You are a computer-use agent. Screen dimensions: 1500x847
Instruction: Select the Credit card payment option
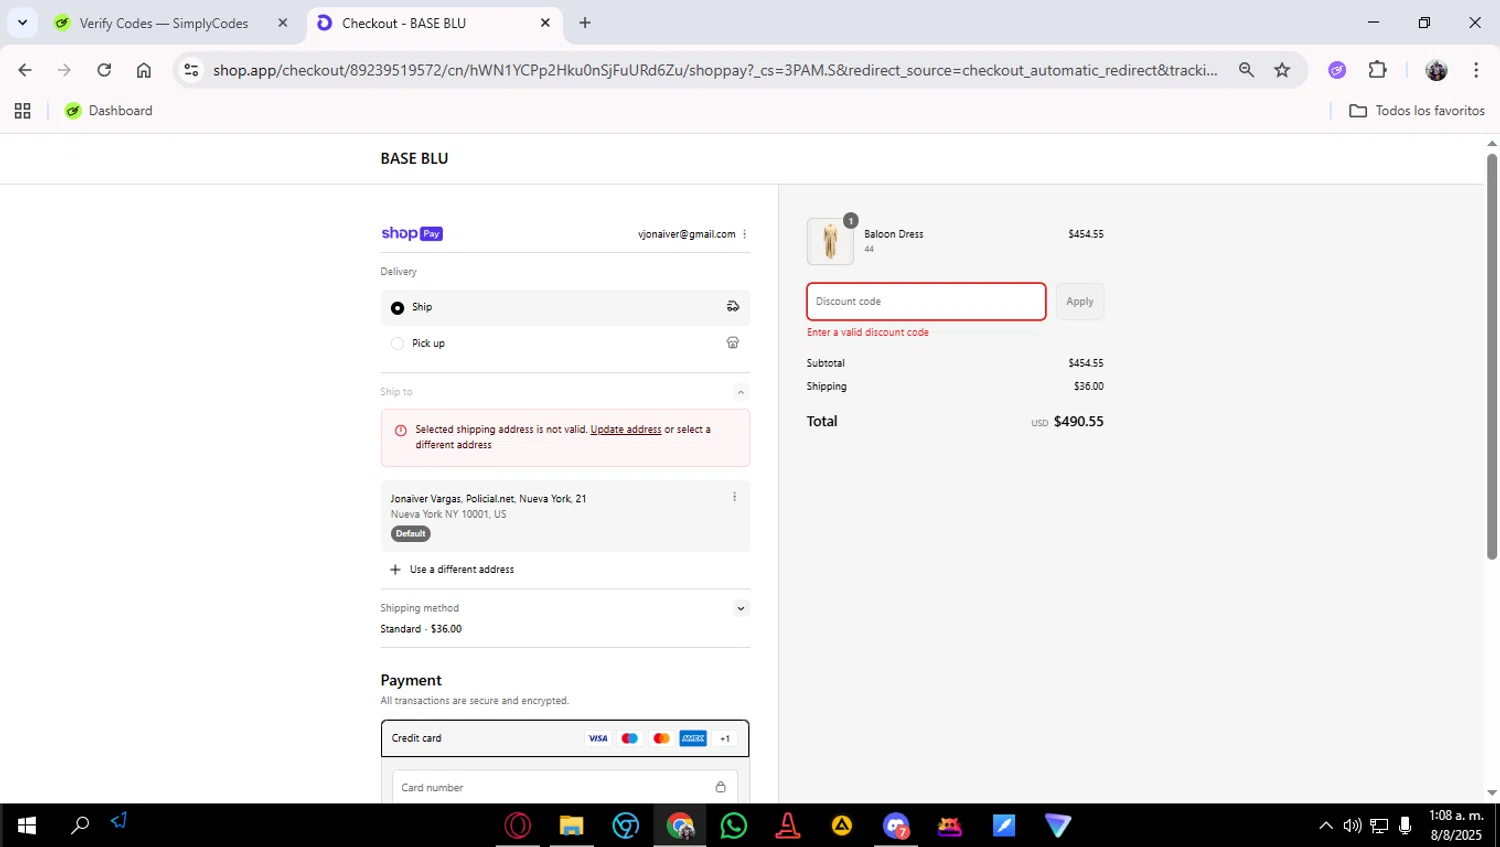coord(565,738)
